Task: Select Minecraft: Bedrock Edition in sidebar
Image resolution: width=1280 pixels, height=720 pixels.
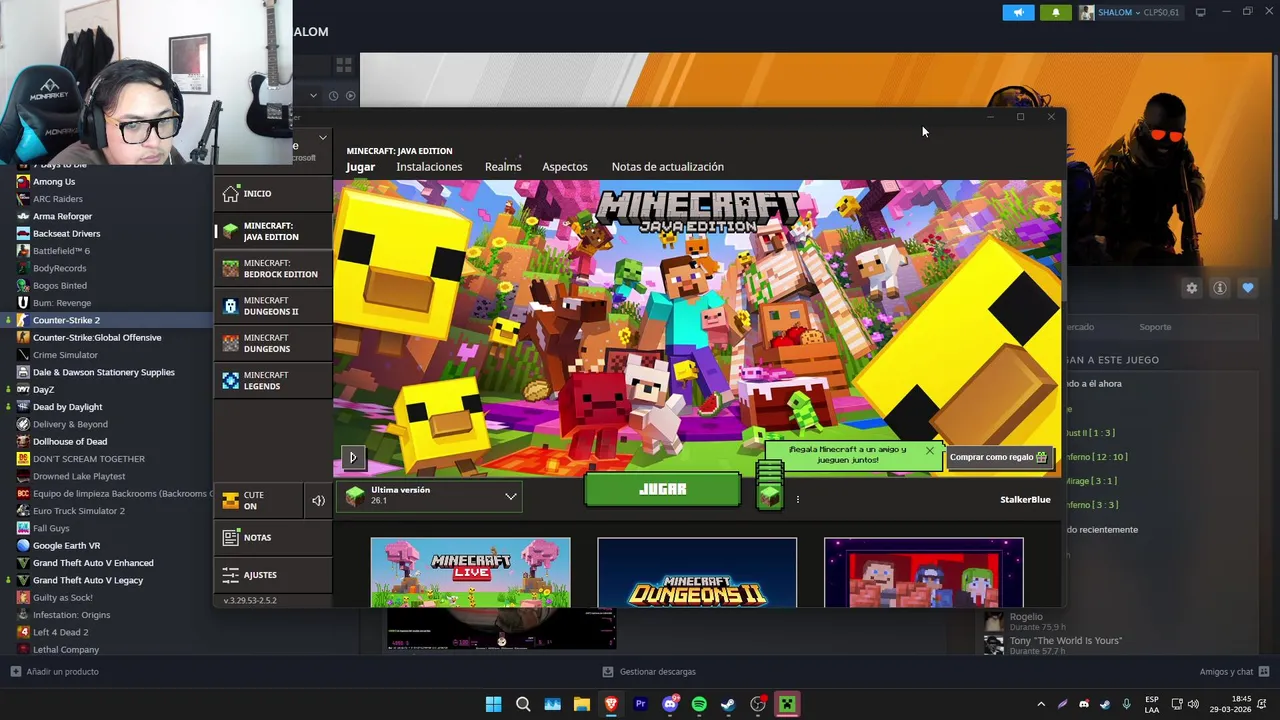Action: coord(273,269)
